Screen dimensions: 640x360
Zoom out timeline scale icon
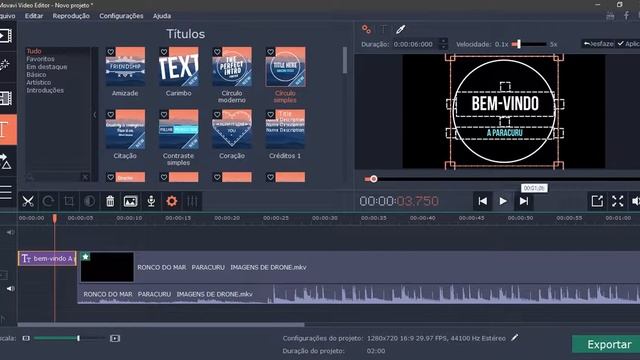point(26,338)
